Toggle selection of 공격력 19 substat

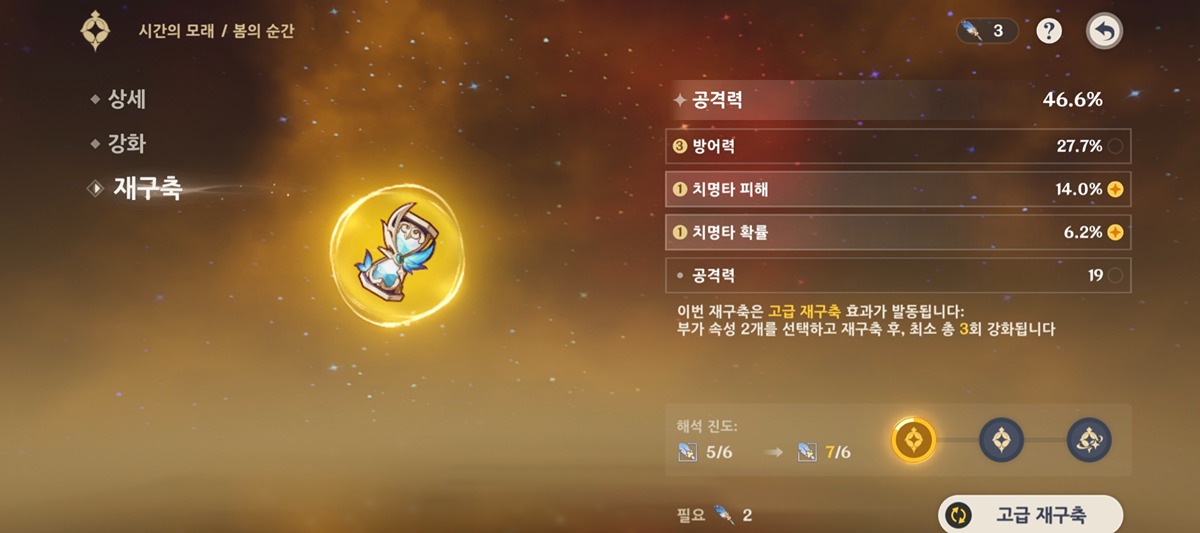[x=898, y=275]
